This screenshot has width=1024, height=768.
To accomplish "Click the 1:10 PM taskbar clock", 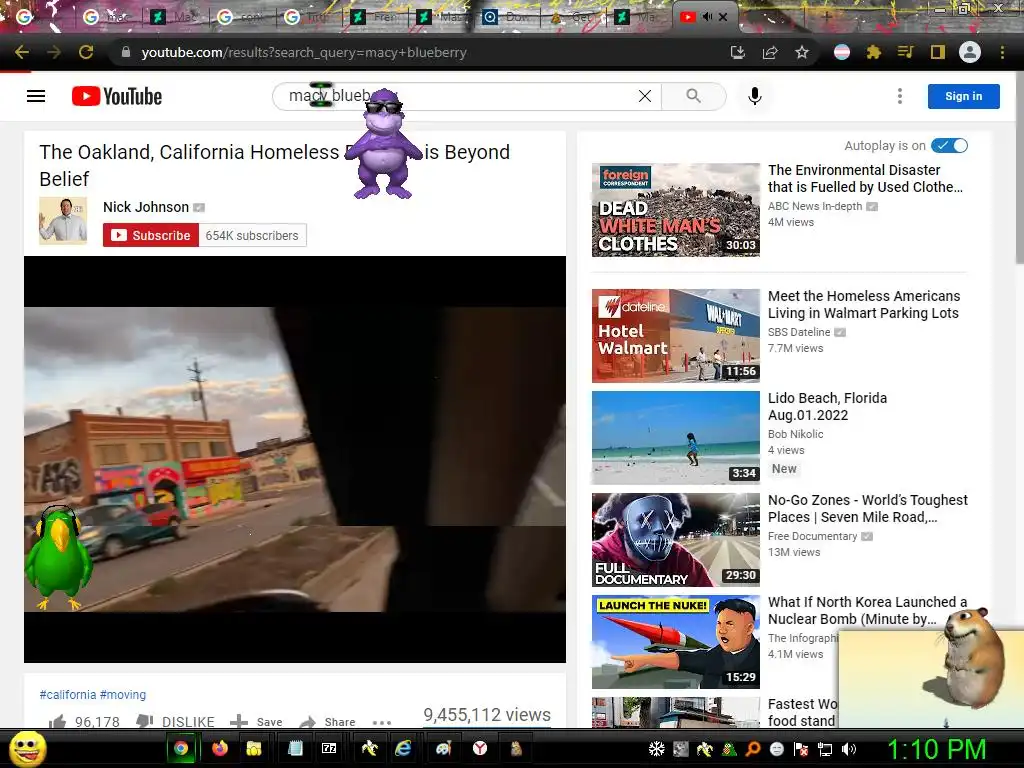I will [x=936, y=749].
